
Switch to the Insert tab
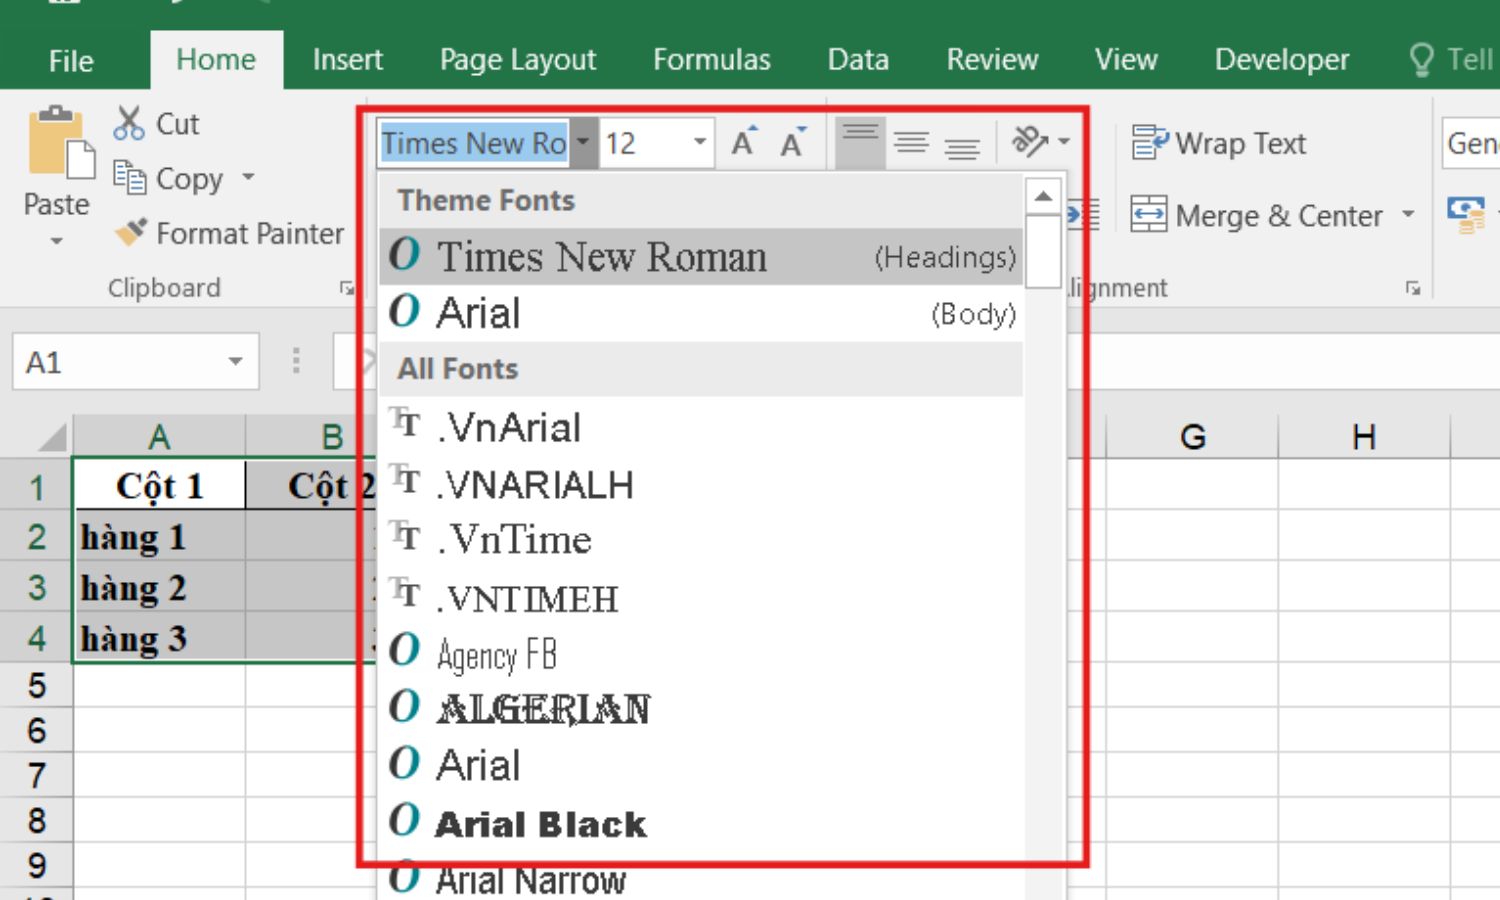click(x=347, y=60)
